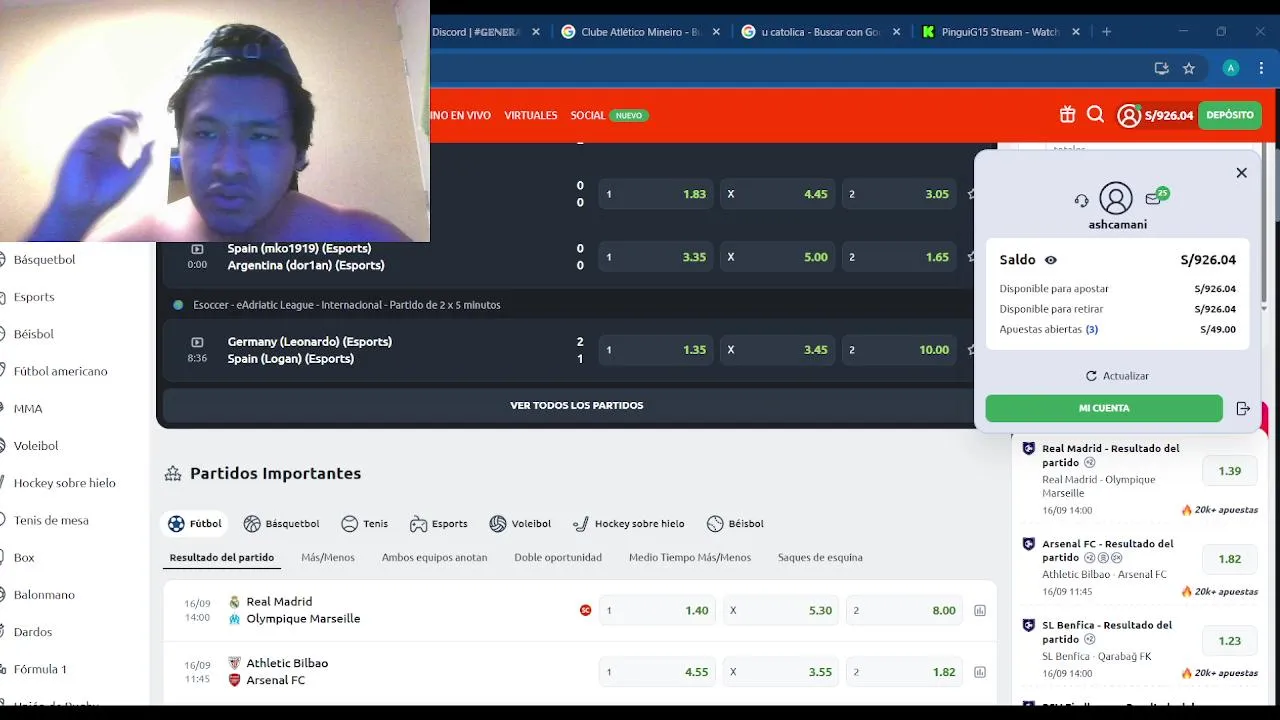Select popular bet SL Benfica 1.23
This screenshot has height=720, width=1280.
pyautogui.click(x=1229, y=641)
